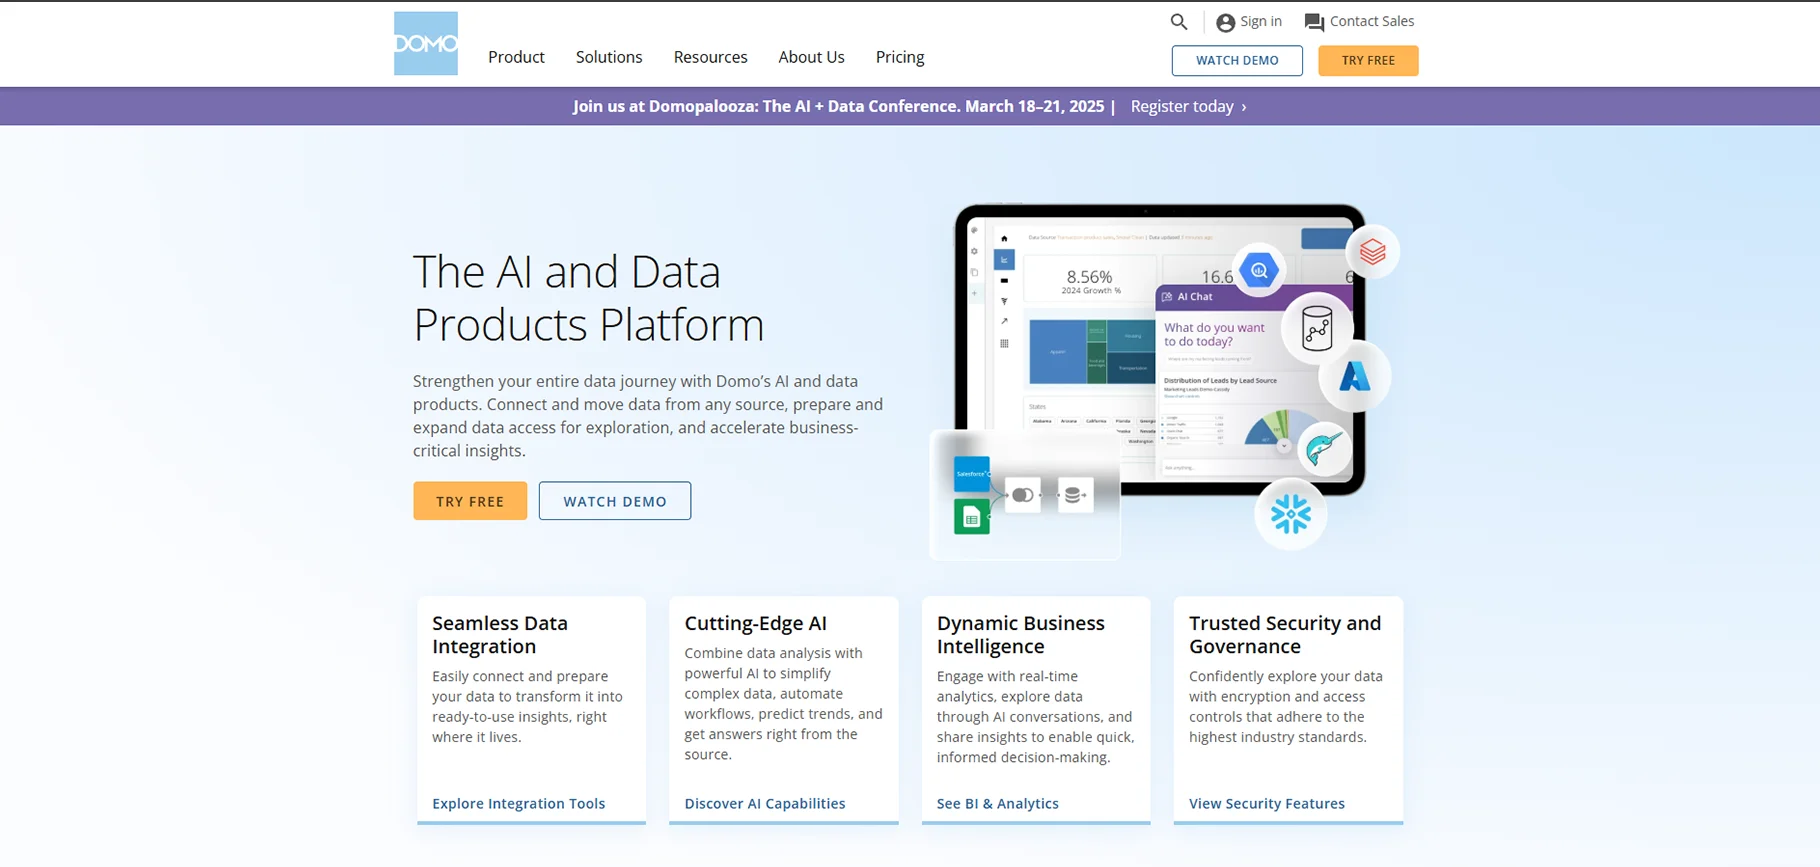Open View Security Features link
This screenshot has height=867, width=1820.
click(1267, 803)
